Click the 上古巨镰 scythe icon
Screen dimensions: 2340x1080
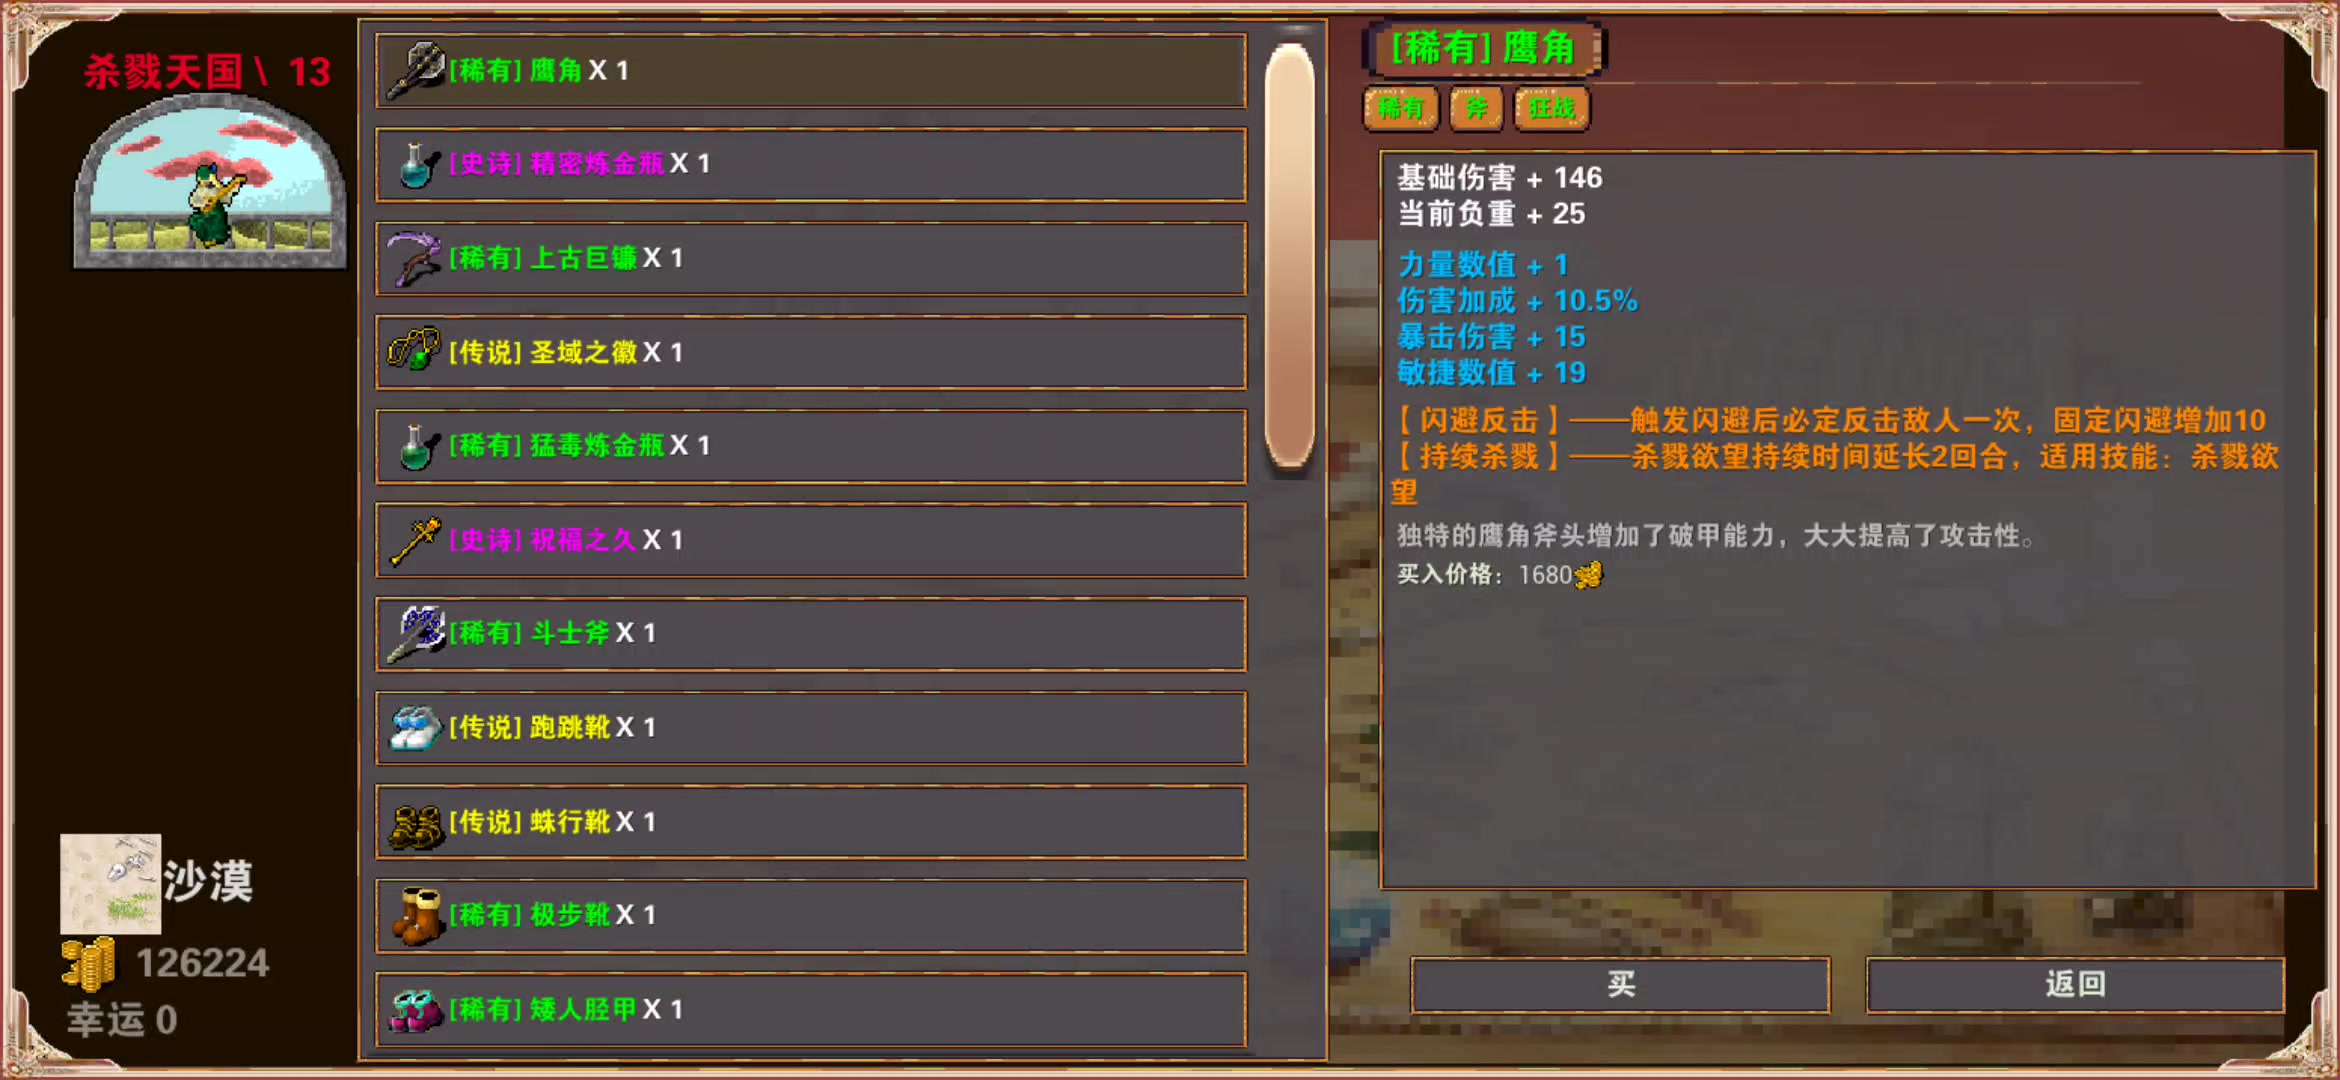tap(414, 258)
